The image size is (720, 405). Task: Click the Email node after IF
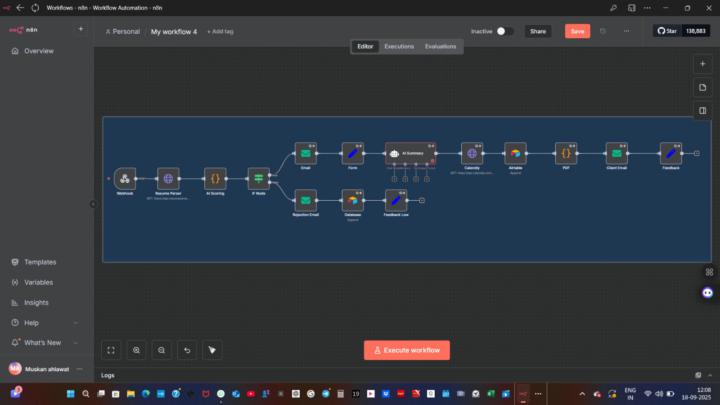click(x=305, y=153)
